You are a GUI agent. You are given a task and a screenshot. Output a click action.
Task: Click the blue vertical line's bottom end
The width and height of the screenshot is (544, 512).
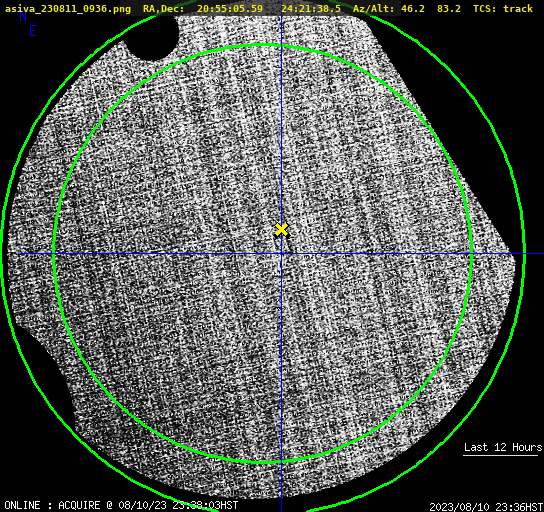pos(281,509)
